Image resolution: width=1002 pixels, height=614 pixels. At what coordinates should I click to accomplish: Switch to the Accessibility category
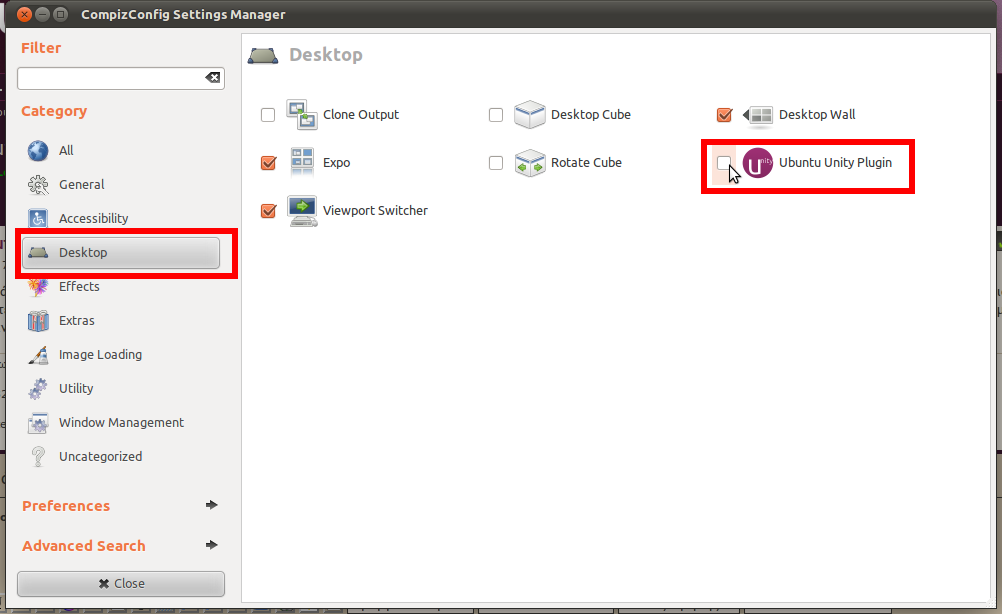pos(93,219)
